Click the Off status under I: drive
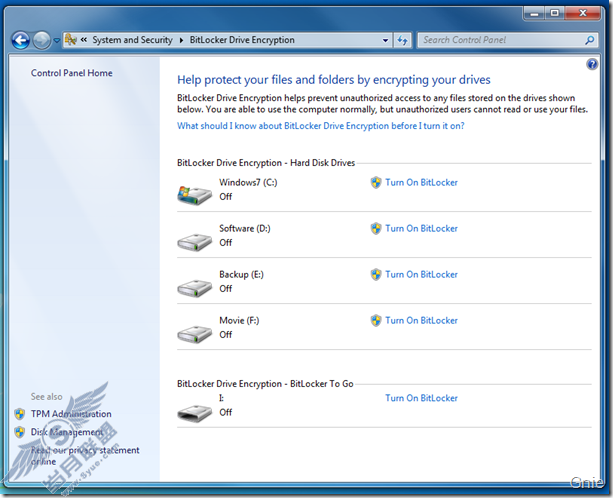The width and height of the screenshot is (613, 498). click(x=226, y=413)
